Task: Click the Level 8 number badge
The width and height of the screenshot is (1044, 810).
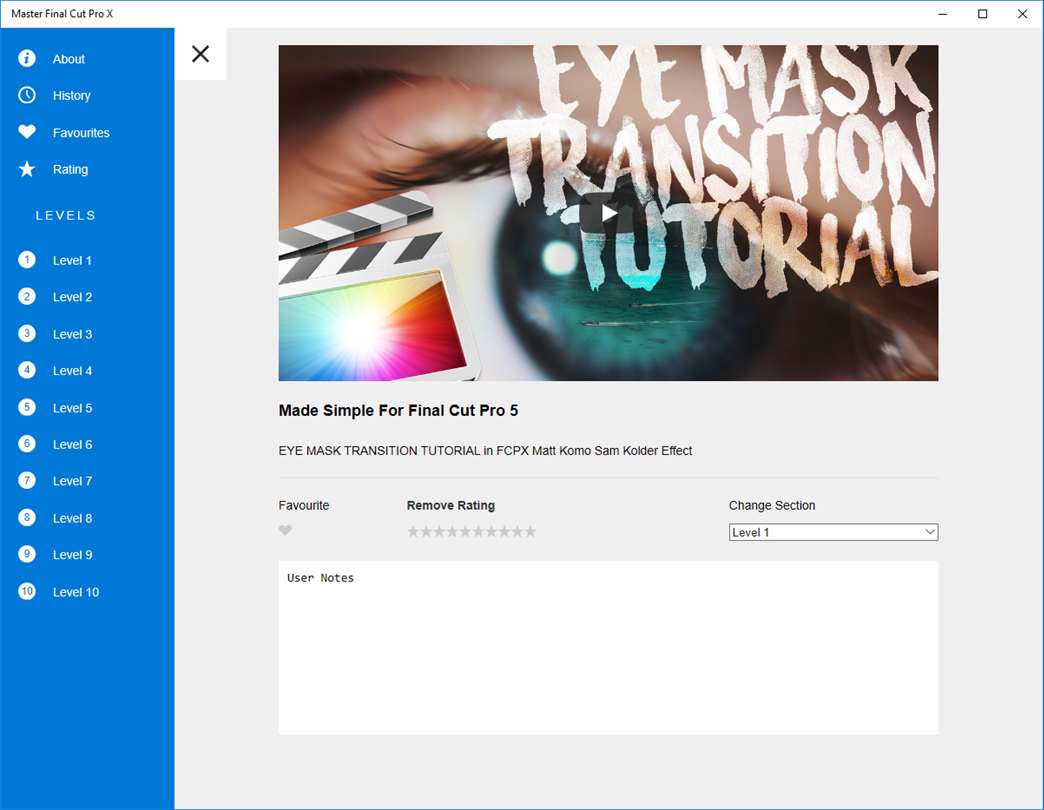Action: pyautogui.click(x=27, y=517)
